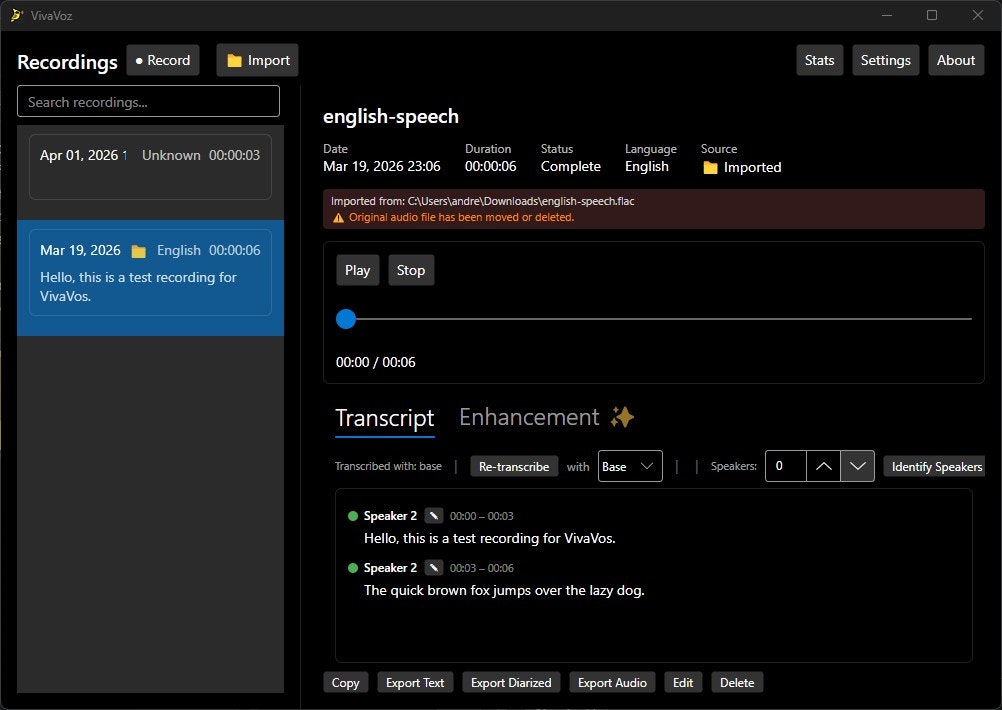This screenshot has width=1002, height=710.
Task: Open the About page
Action: tap(955, 60)
